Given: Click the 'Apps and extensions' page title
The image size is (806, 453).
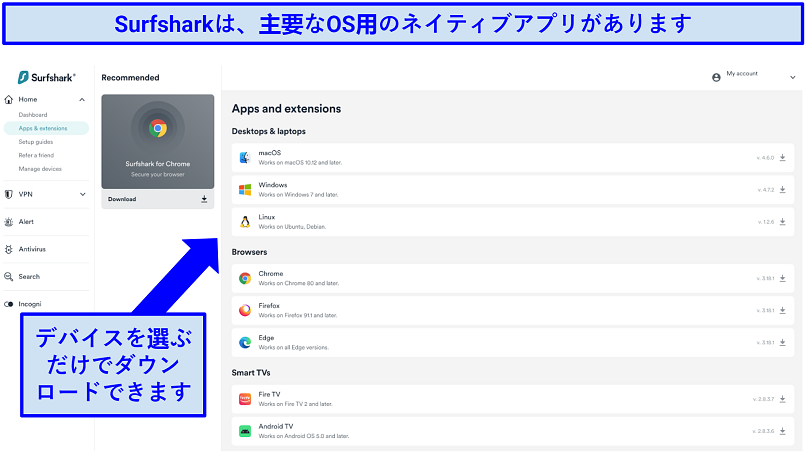Looking at the screenshot, I should point(286,108).
